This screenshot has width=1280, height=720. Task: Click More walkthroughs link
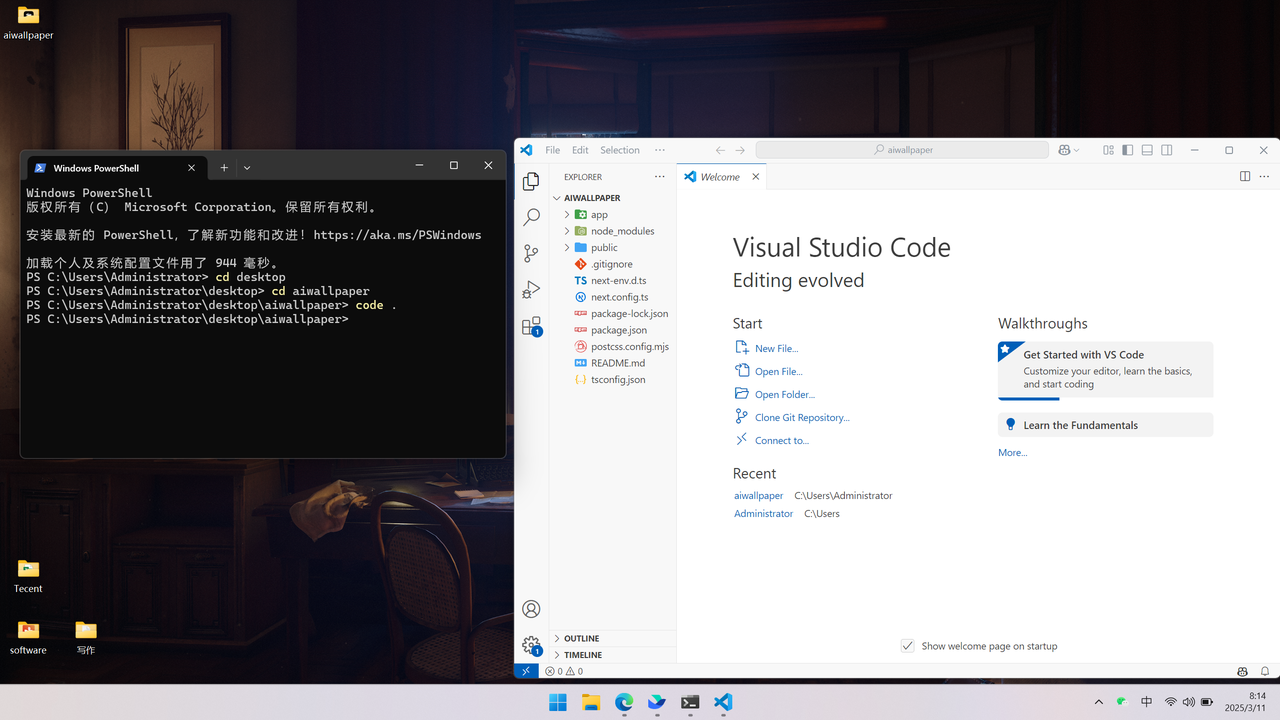pos(1012,452)
